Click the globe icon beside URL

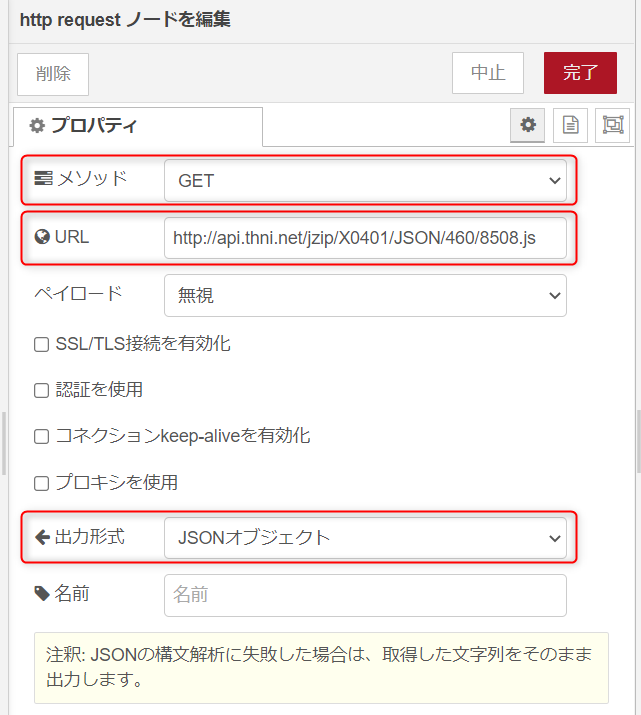coord(42,237)
